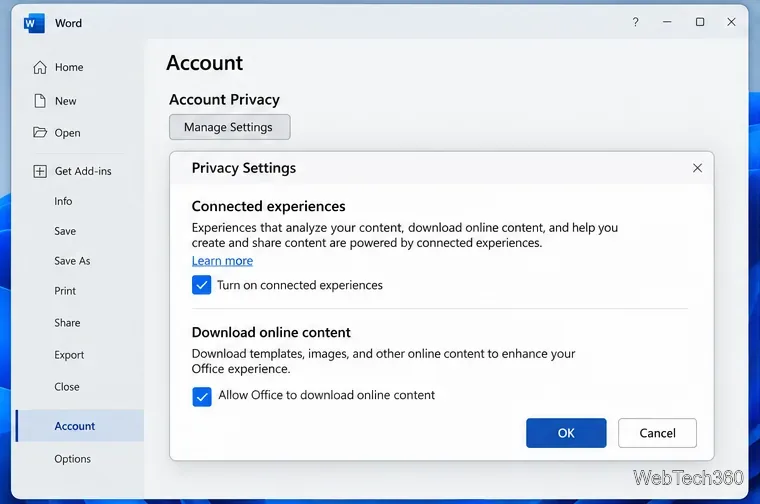Open the Share page
This screenshot has height=504, width=760.
[x=67, y=323]
